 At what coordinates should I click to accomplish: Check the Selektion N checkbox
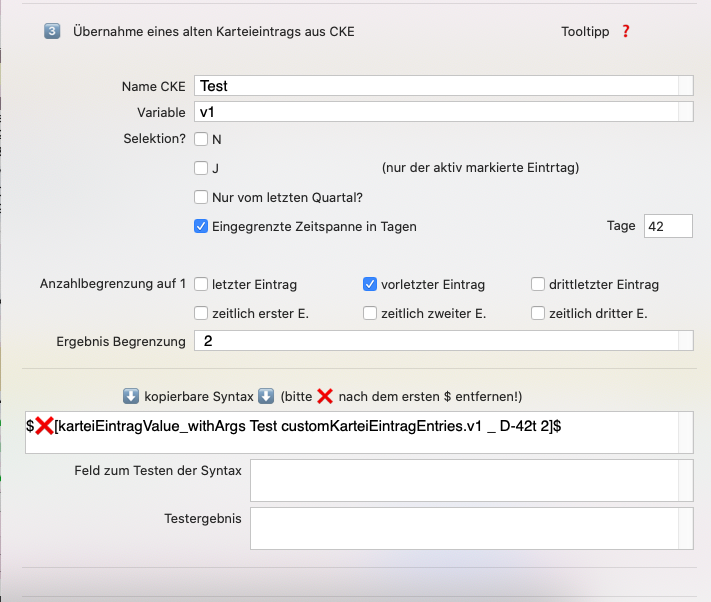coord(201,139)
